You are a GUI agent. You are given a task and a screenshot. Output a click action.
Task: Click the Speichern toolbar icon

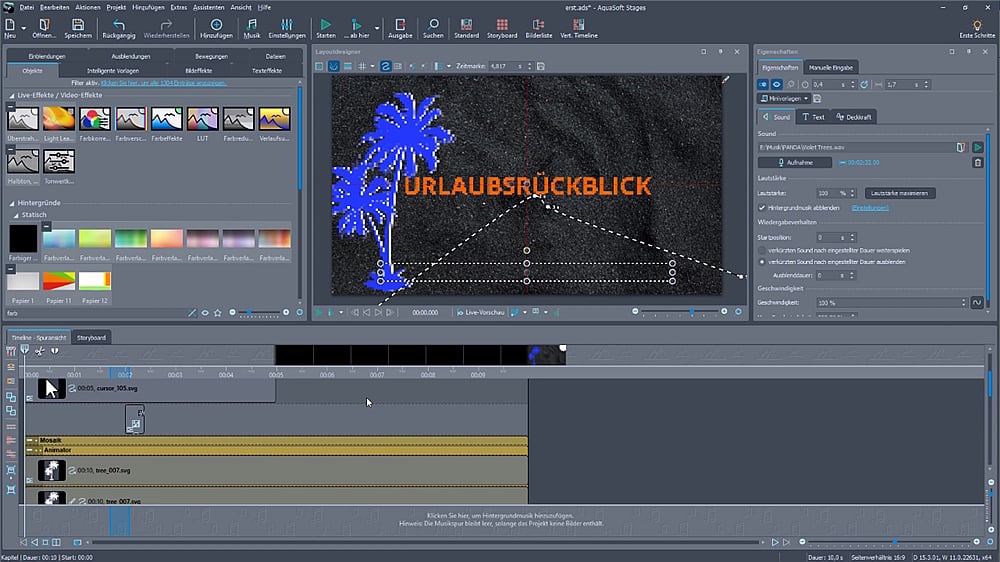(x=78, y=26)
